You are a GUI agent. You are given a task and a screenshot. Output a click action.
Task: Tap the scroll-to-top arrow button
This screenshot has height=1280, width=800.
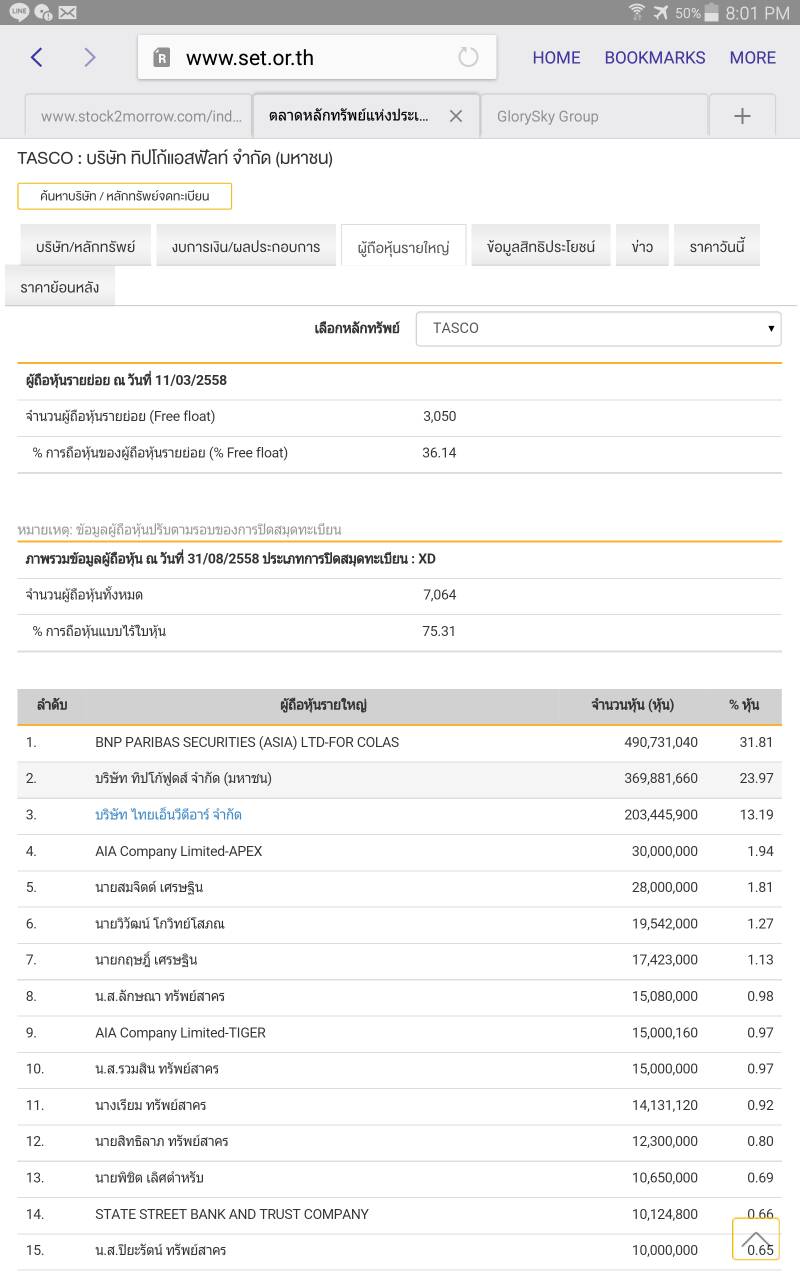pos(756,1239)
